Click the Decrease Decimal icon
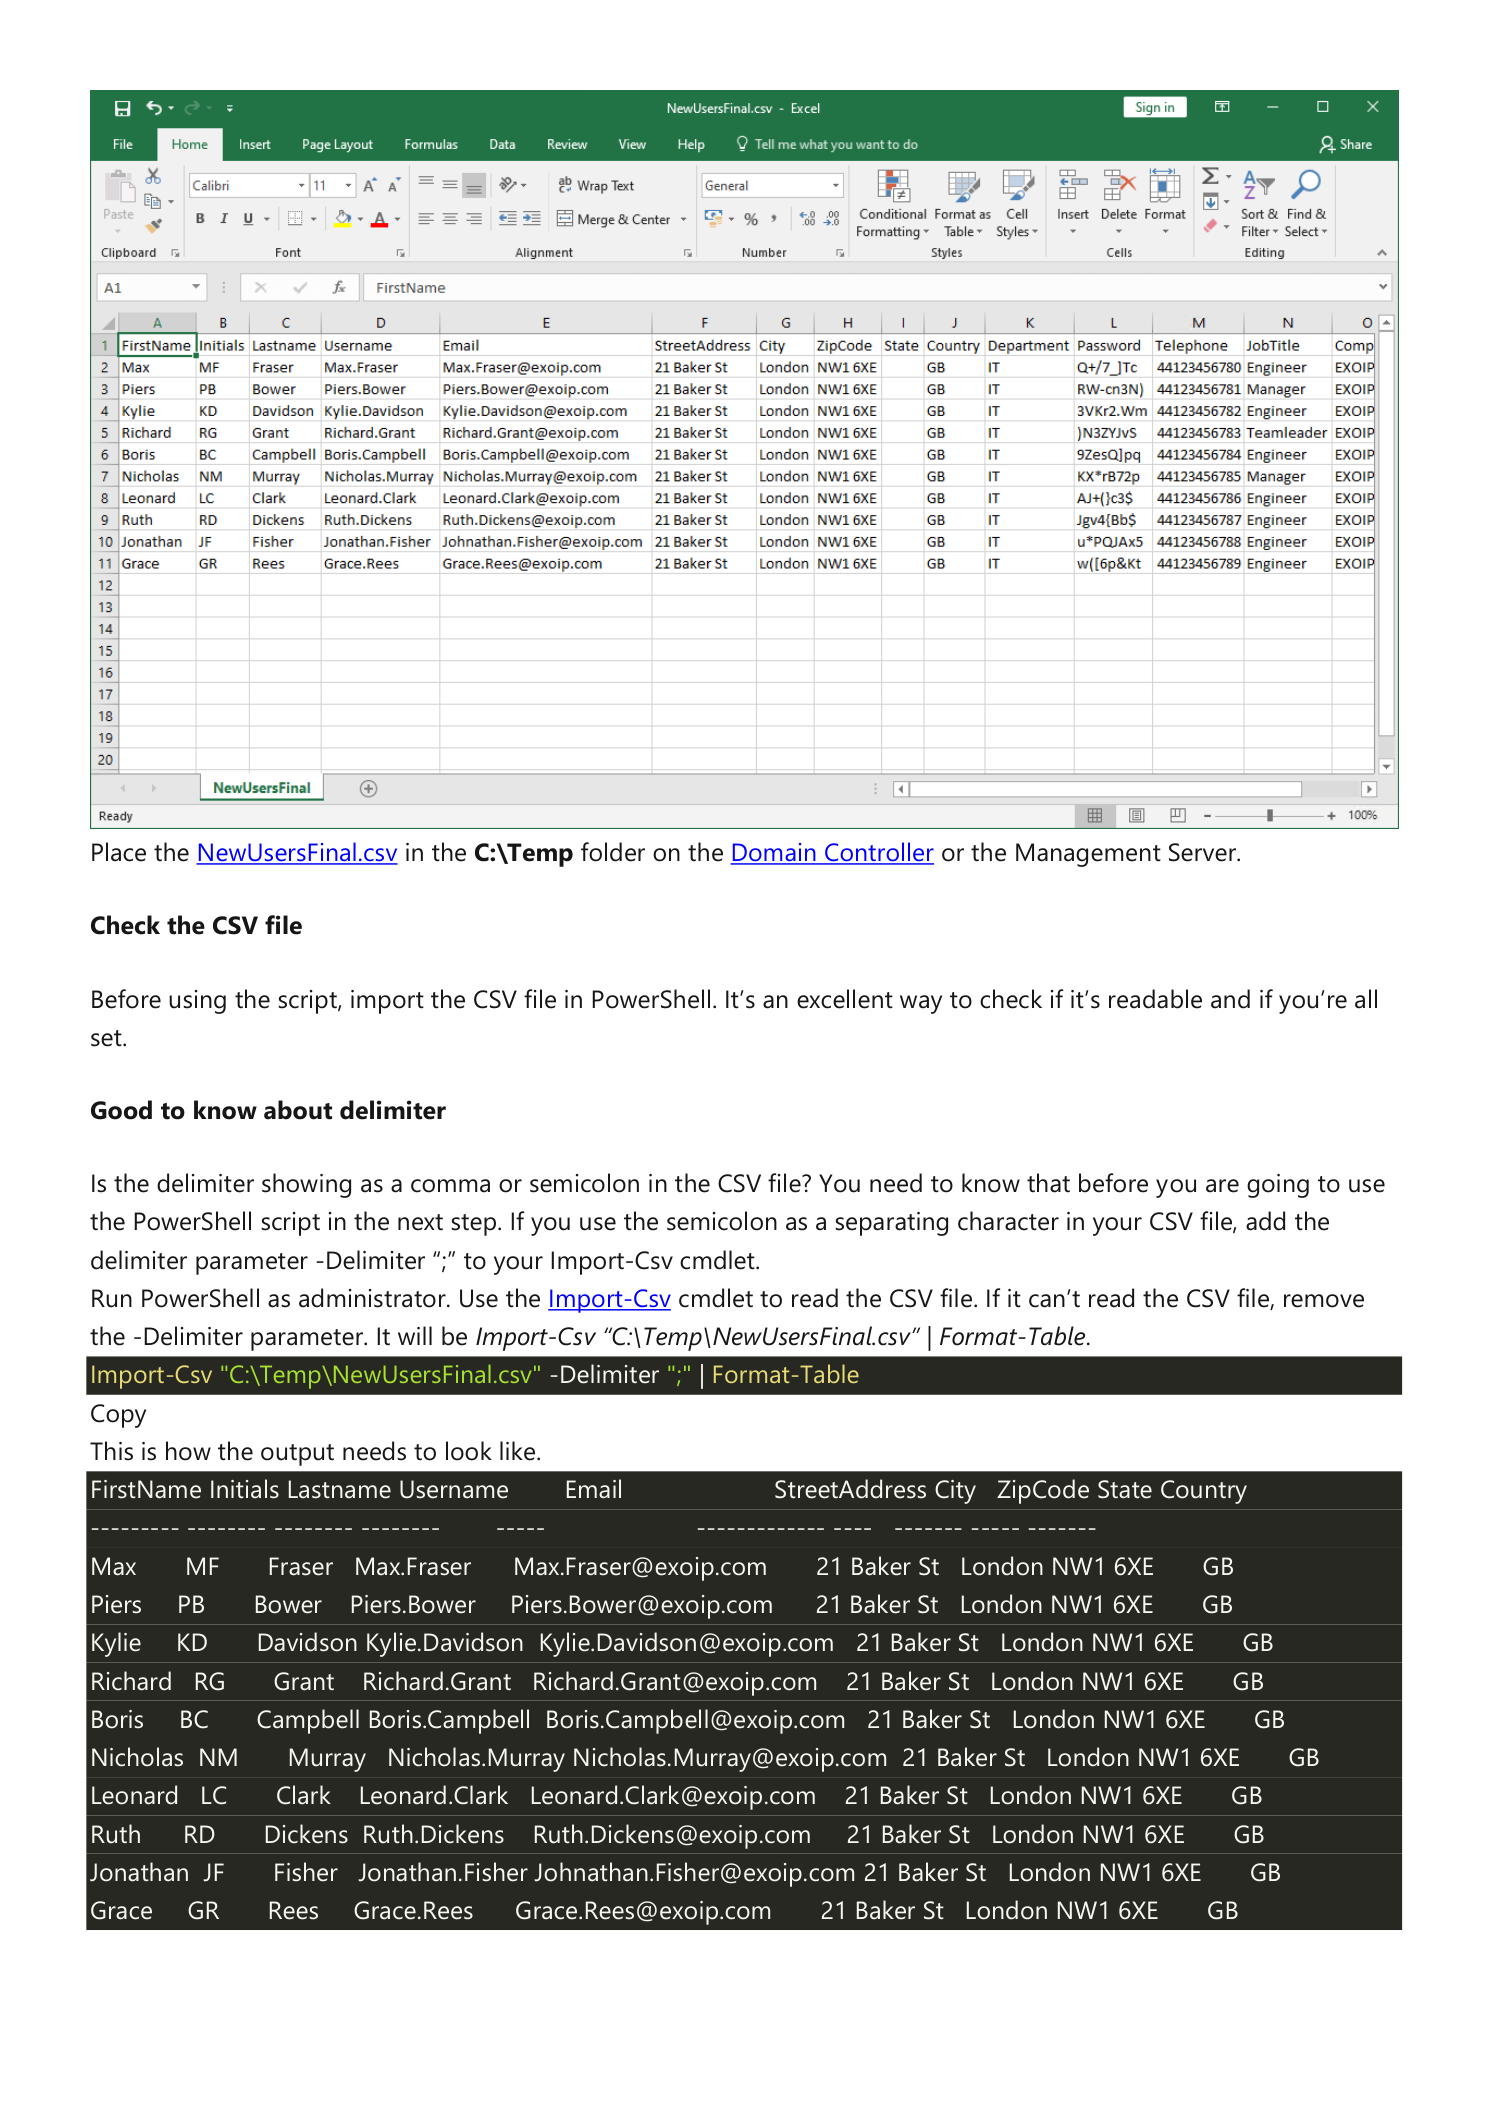The image size is (1489, 2105). [831, 219]
